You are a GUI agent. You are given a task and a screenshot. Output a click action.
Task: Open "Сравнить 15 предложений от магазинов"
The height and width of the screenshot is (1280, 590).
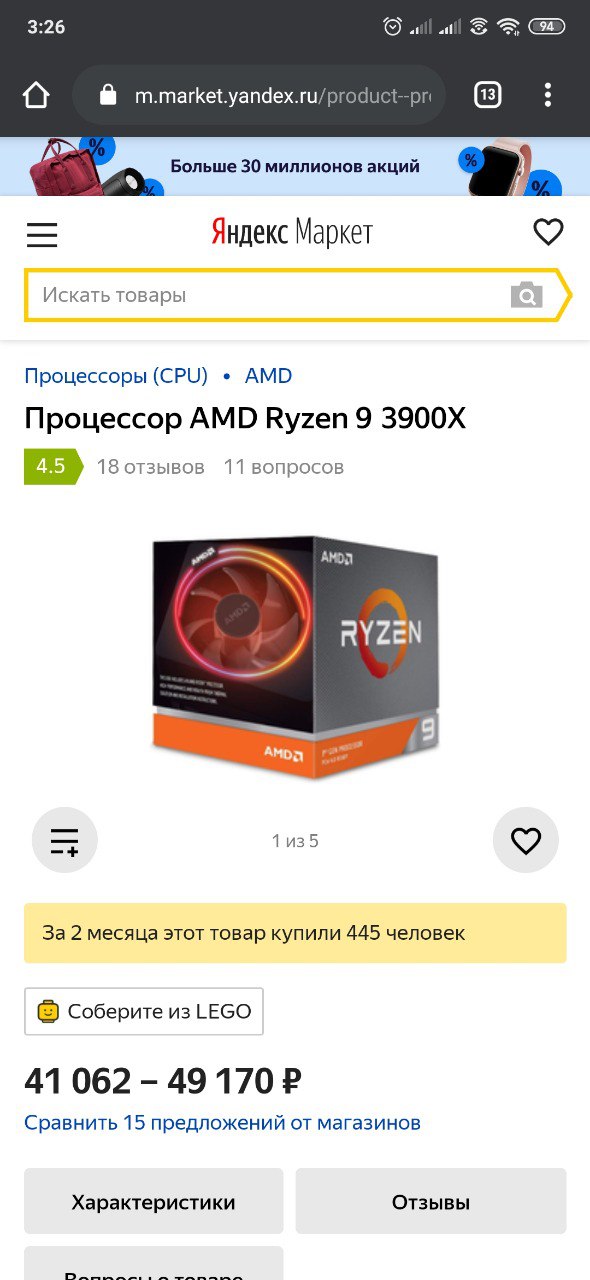click(x=222, y=1123)
